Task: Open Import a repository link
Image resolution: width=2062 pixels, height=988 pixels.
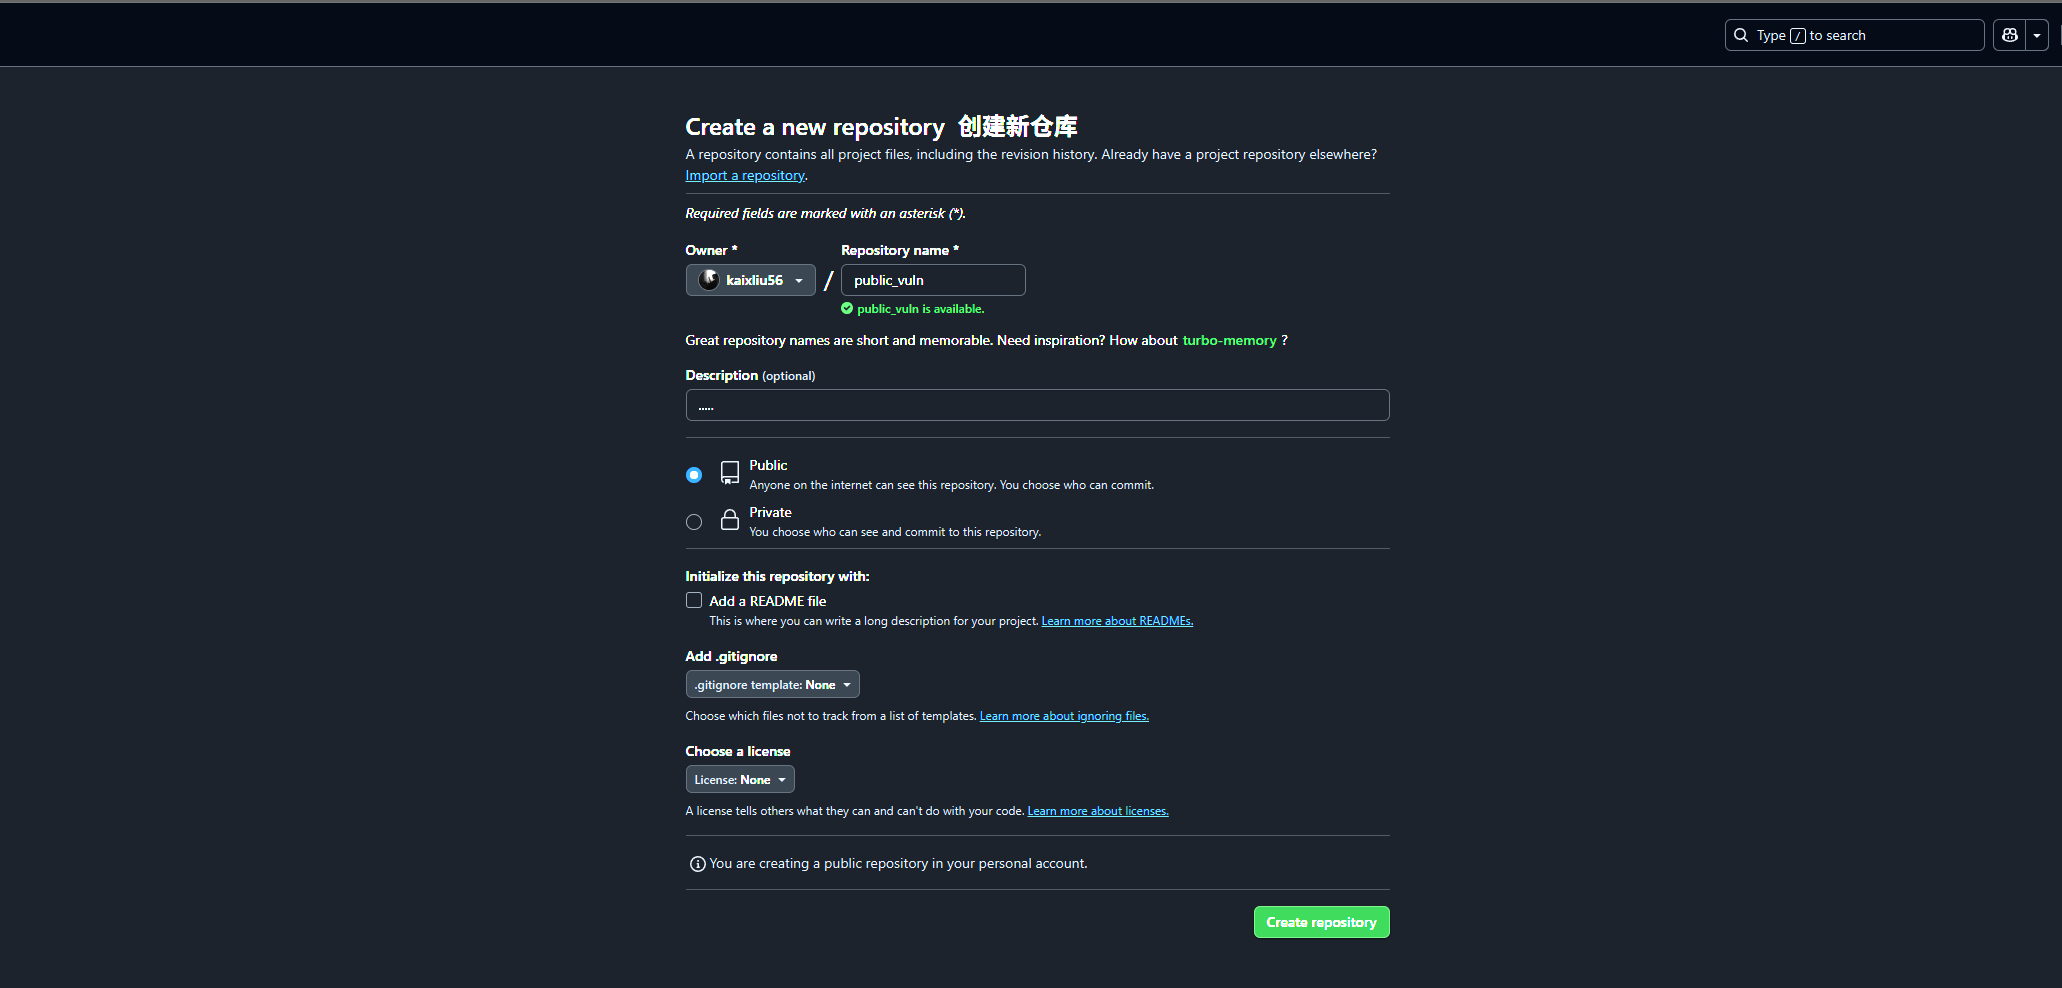Action: [x=745, y=176]
